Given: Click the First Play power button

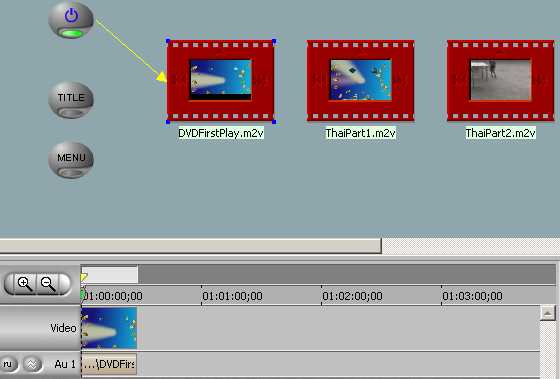Looking at the screenshot, I should coord(71,20).
